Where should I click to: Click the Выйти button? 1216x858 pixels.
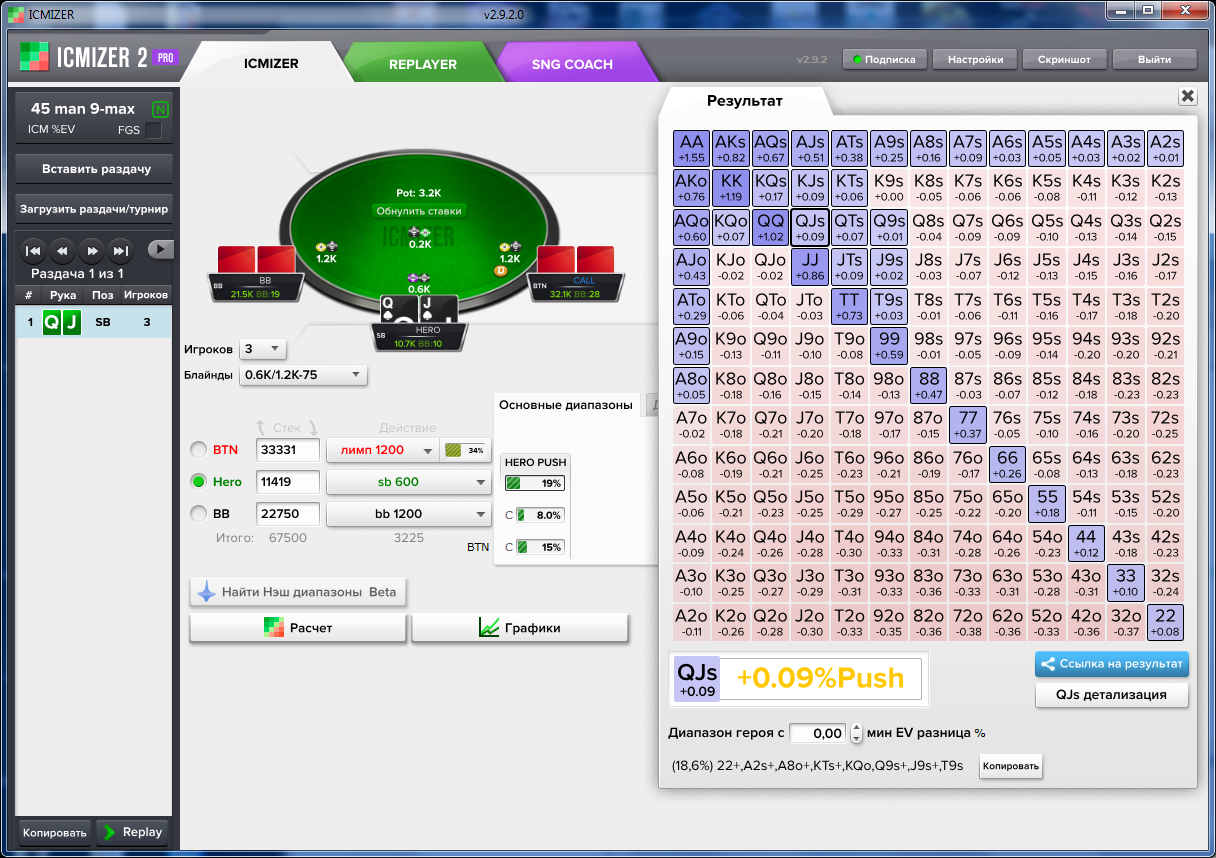tap(1155, 59)
